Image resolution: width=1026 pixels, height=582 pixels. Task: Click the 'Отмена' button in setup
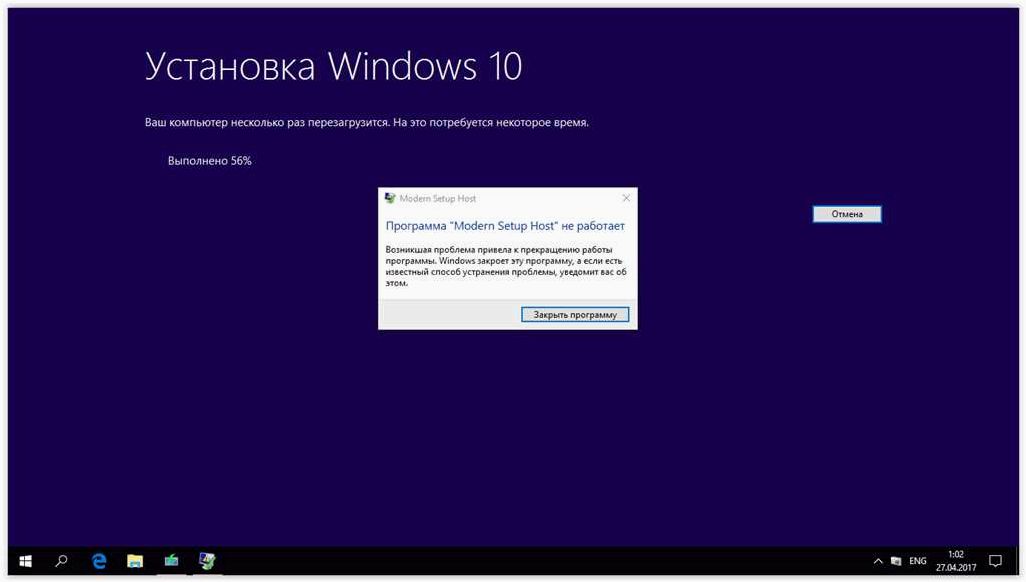coord(847,214)
